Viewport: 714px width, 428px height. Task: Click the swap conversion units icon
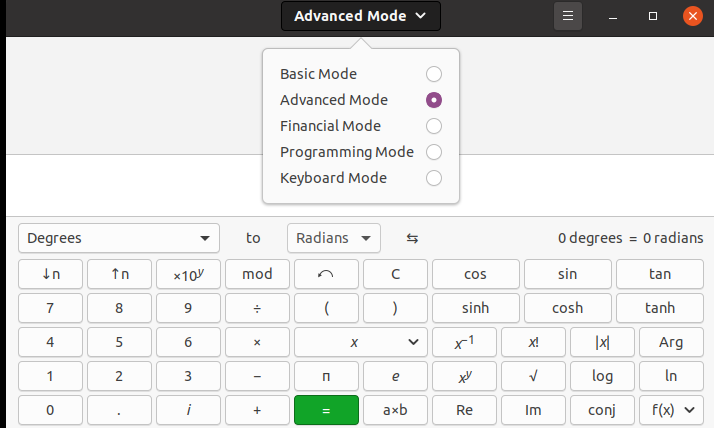tap(412, 238)
